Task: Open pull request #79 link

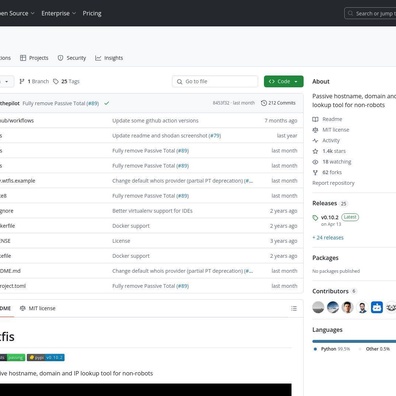Action: pos(215,136)
